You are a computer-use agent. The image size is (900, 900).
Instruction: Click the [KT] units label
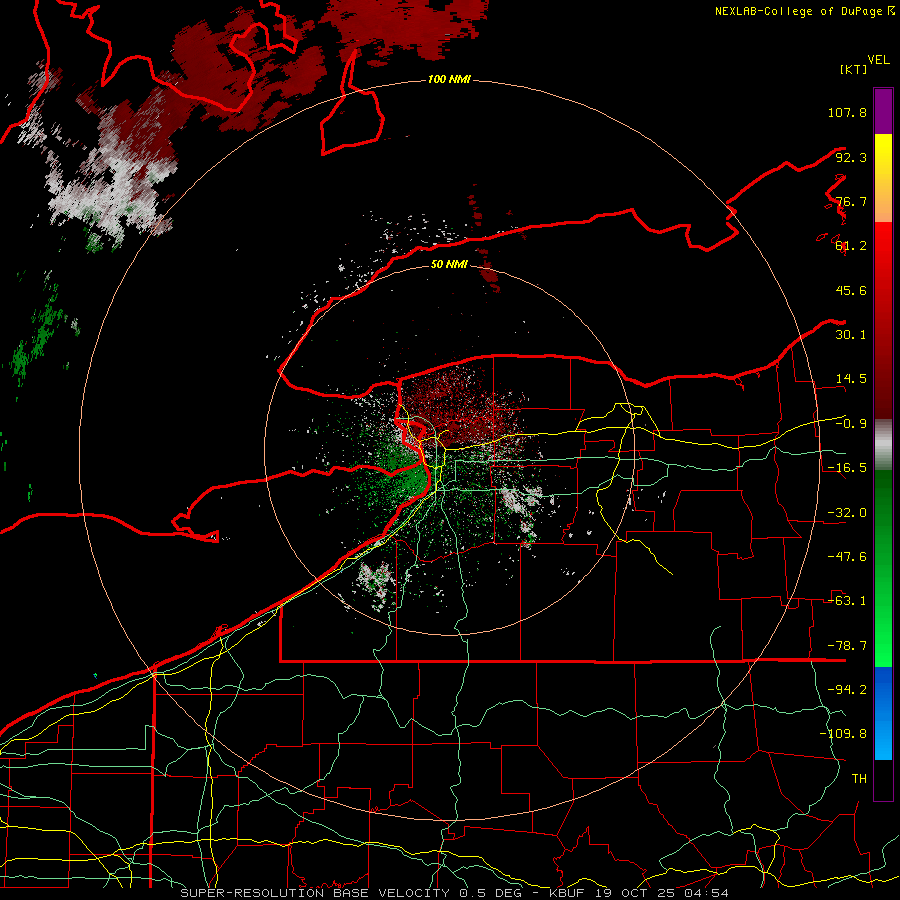tap(853, 69)
